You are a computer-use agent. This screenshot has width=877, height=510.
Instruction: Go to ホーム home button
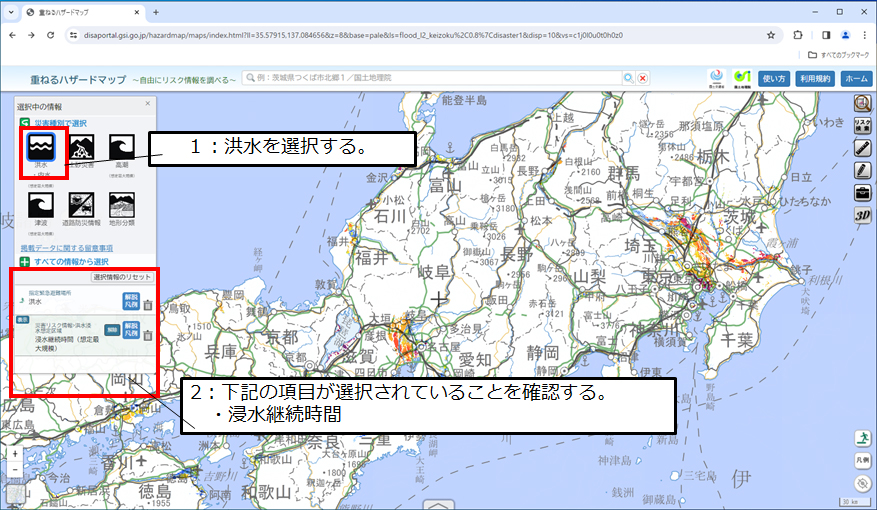coord(856,79)
